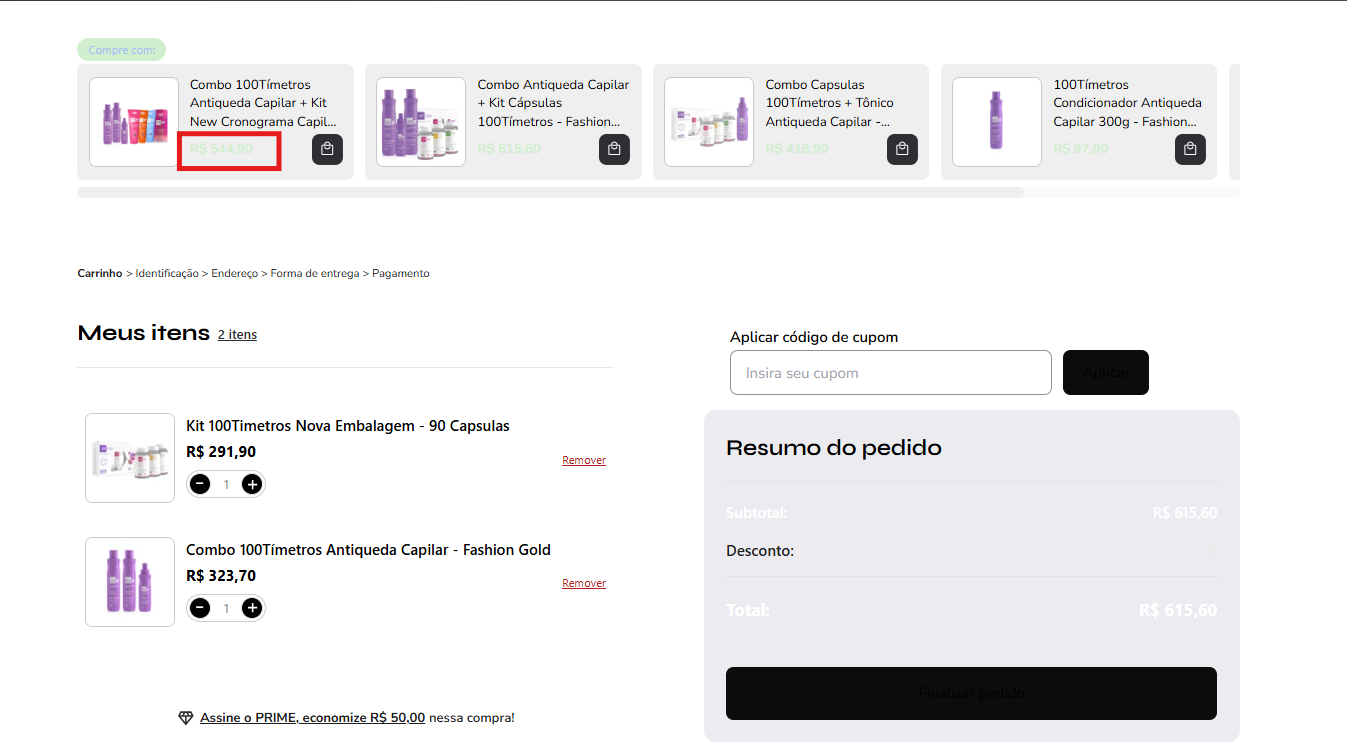This screenshot has width=1347, height=750.
Task: Increase quantity of Combo 100Tímetros Antiqueda Capilar
Action: (x=252, y=608)
